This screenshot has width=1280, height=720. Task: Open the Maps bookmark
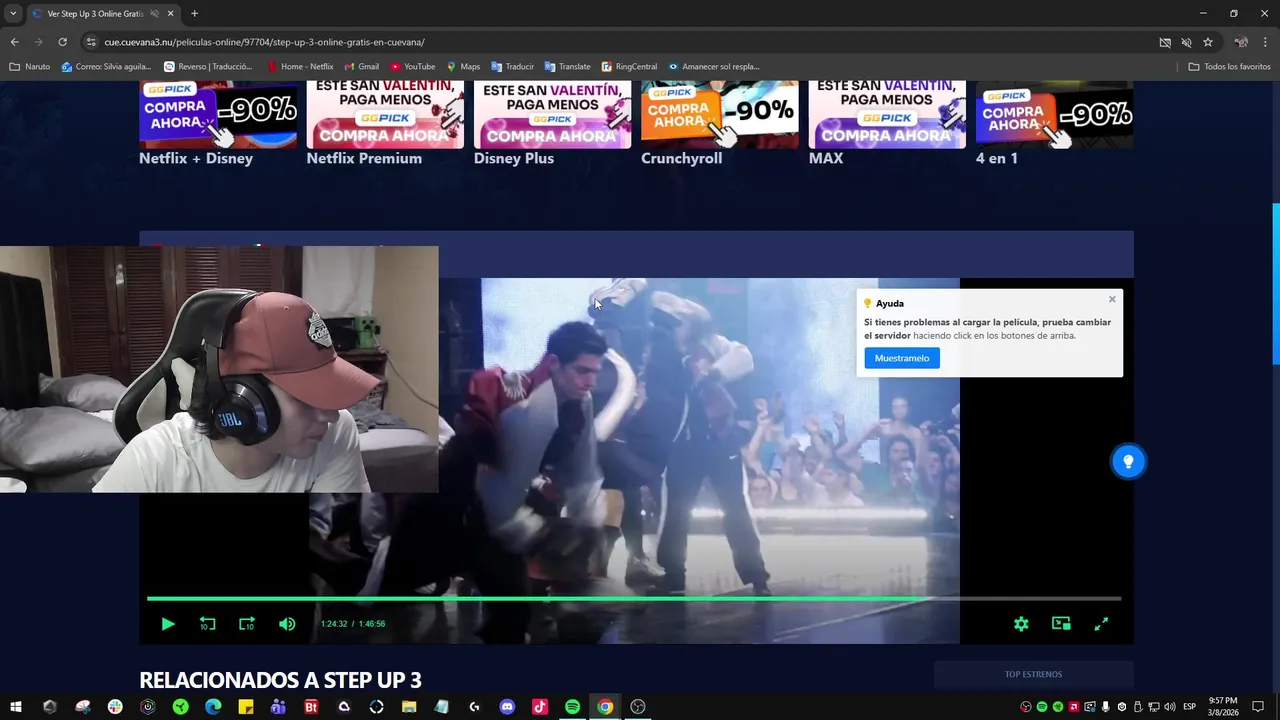click(463, 67)
